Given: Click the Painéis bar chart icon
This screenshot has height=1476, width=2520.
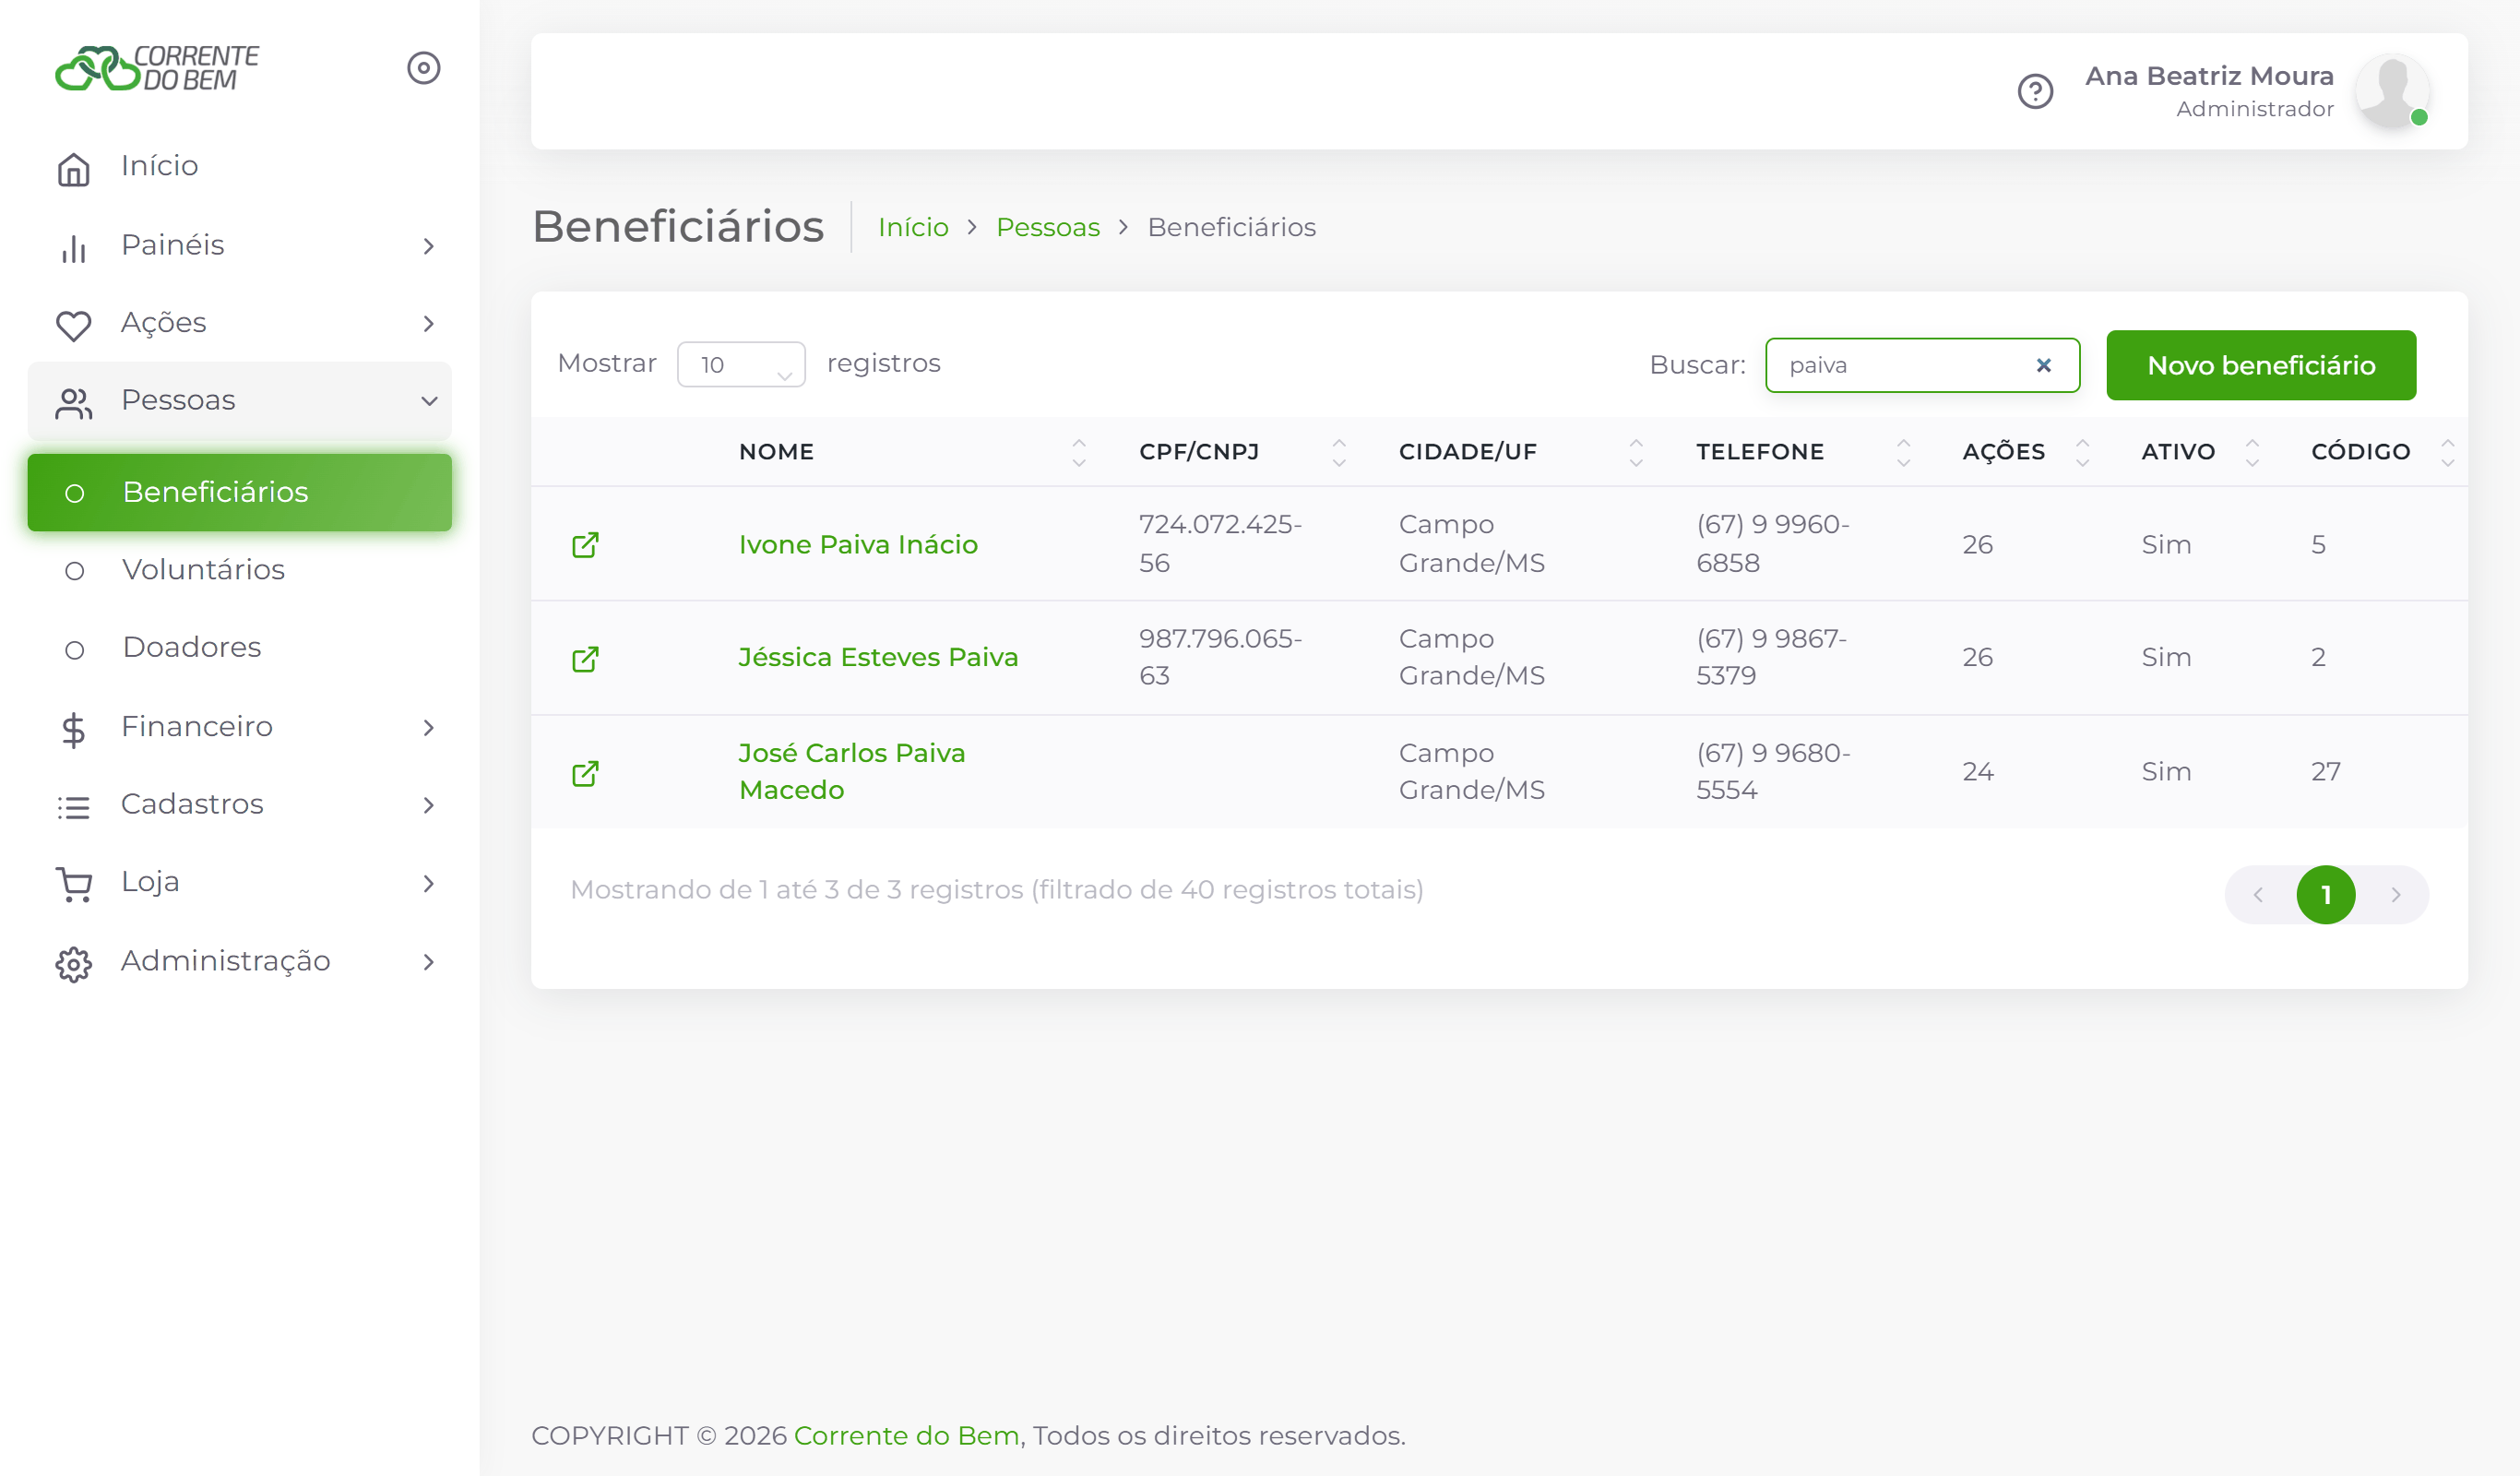Looking at the screenshot, I should coord(74,248).
